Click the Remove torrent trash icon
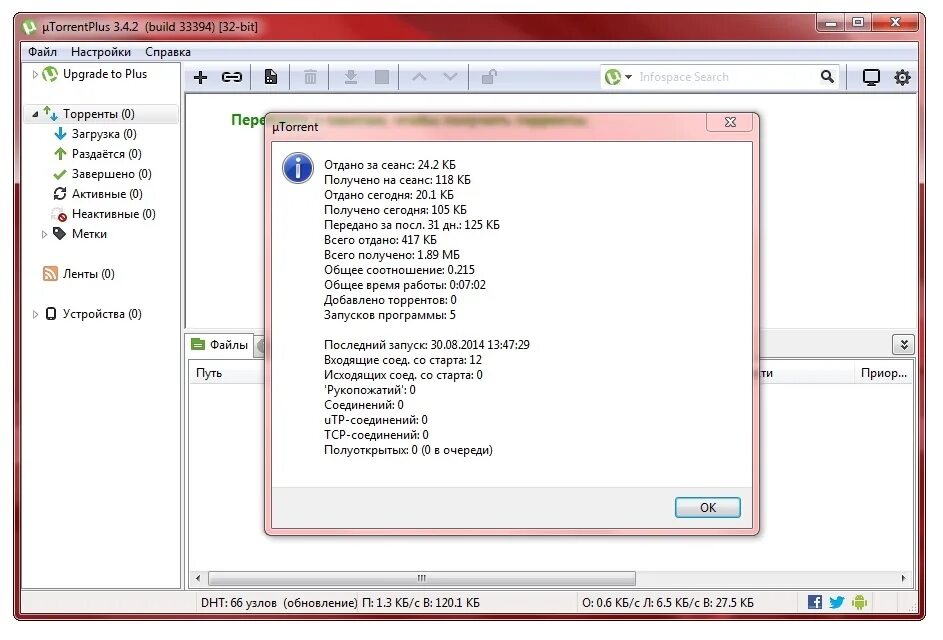This screenshot has height=640, width=943. 310,77
